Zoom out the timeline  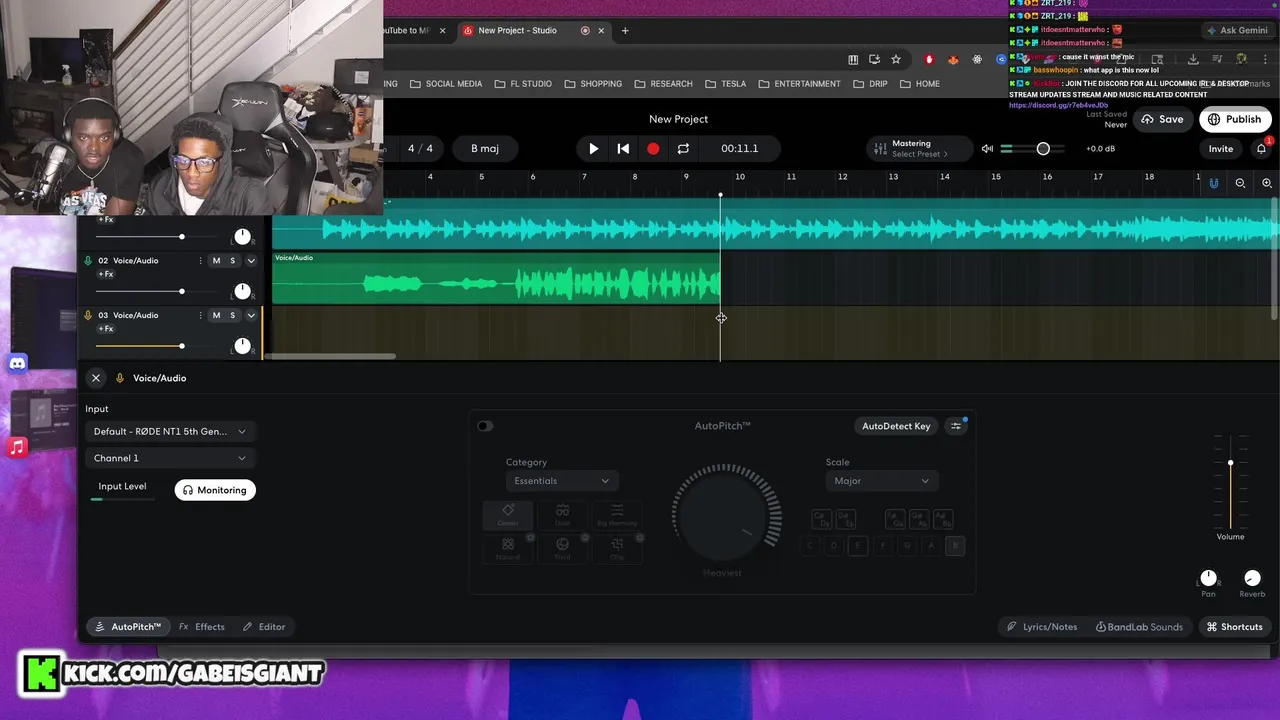[1240, 183]
